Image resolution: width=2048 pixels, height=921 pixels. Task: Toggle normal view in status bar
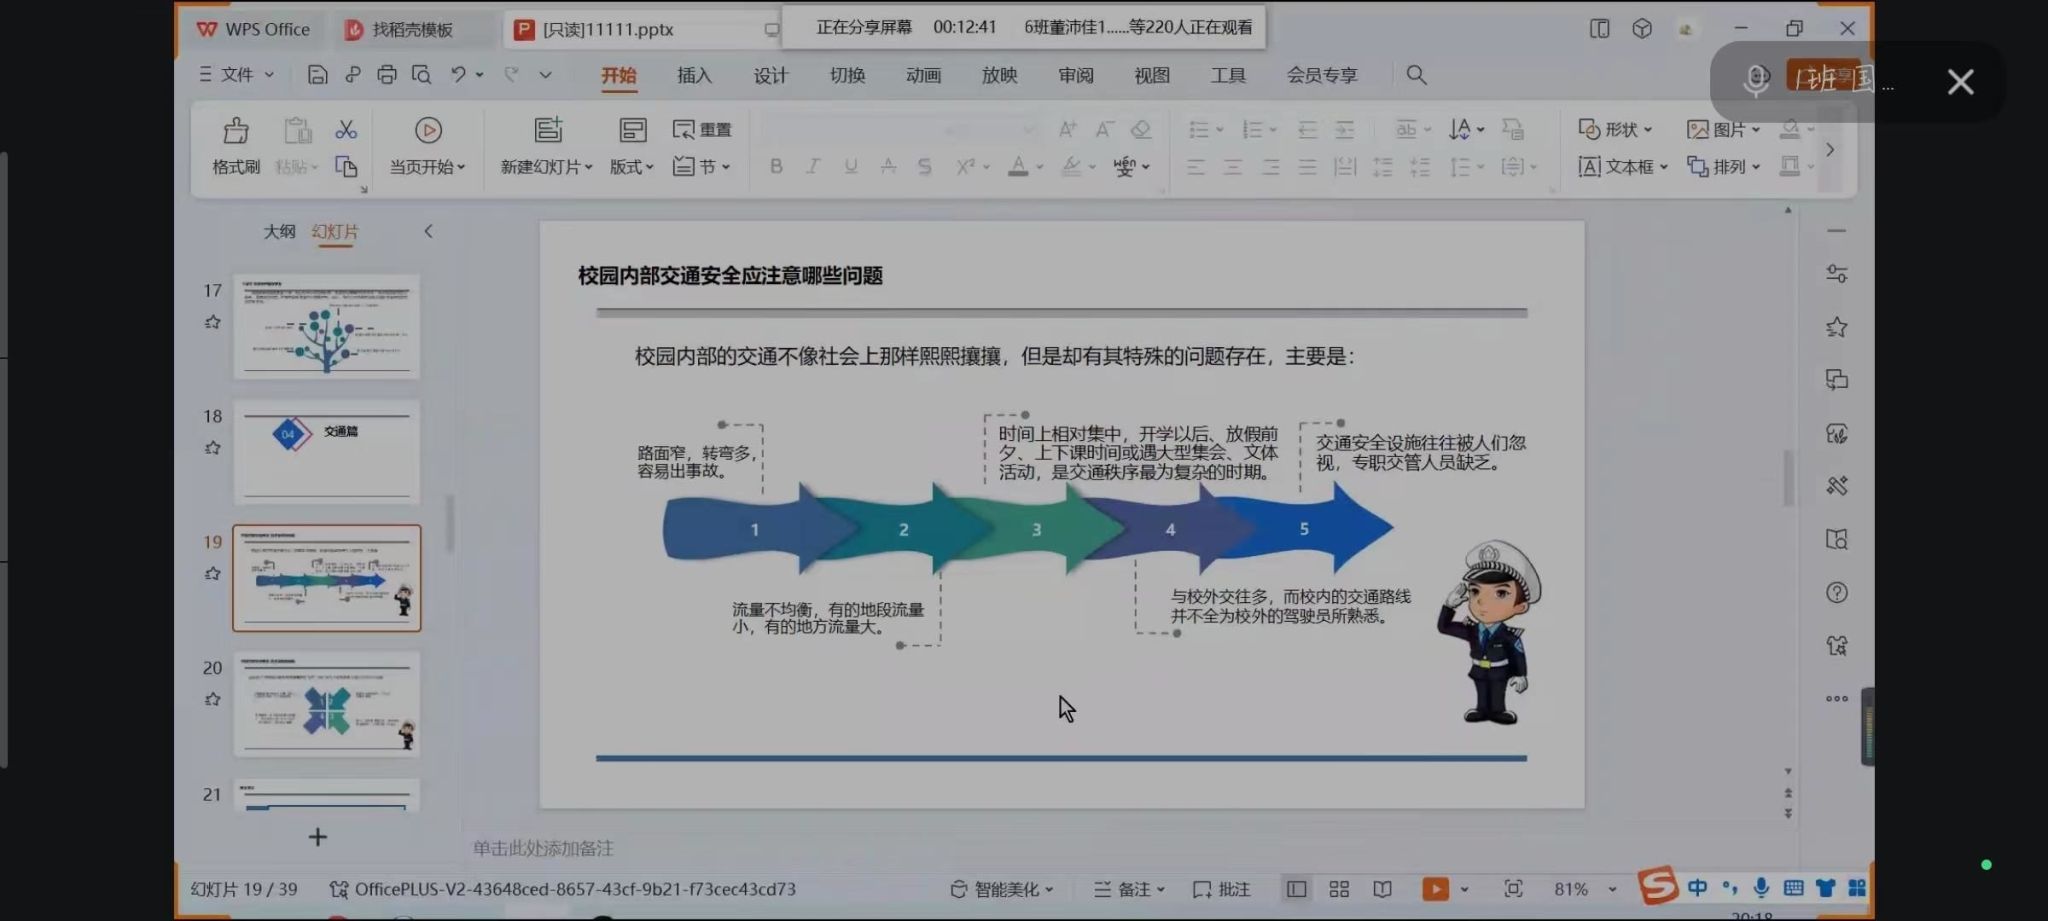click(x=1296, y=889)
